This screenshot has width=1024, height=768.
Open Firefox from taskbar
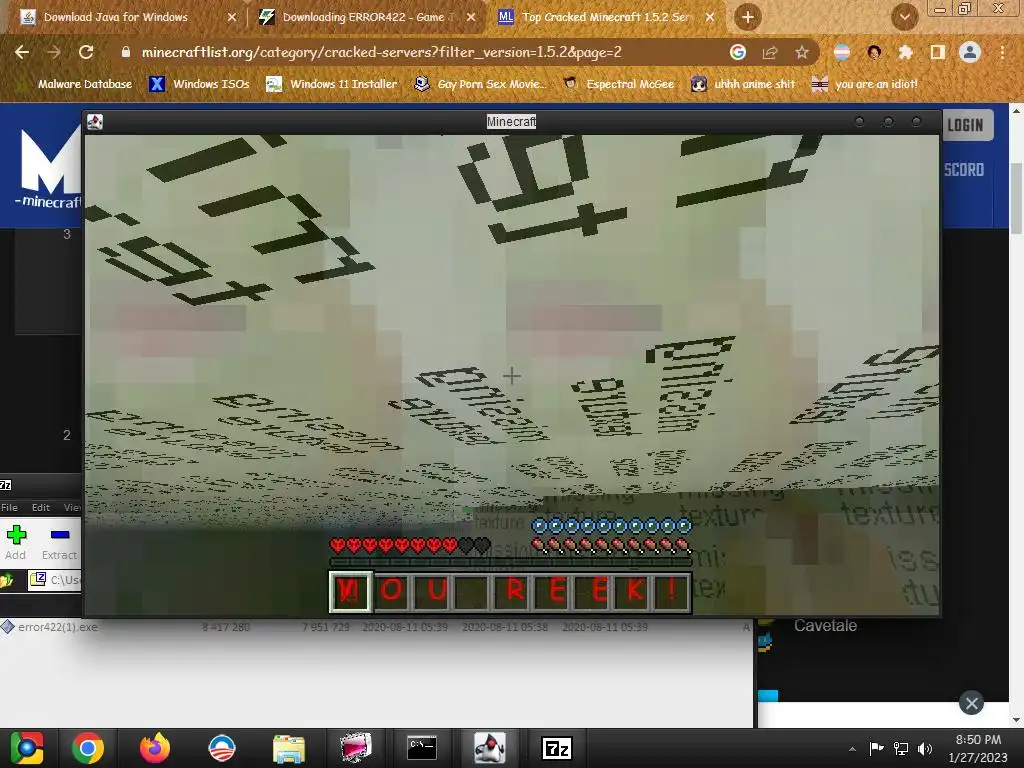point(155,748)
